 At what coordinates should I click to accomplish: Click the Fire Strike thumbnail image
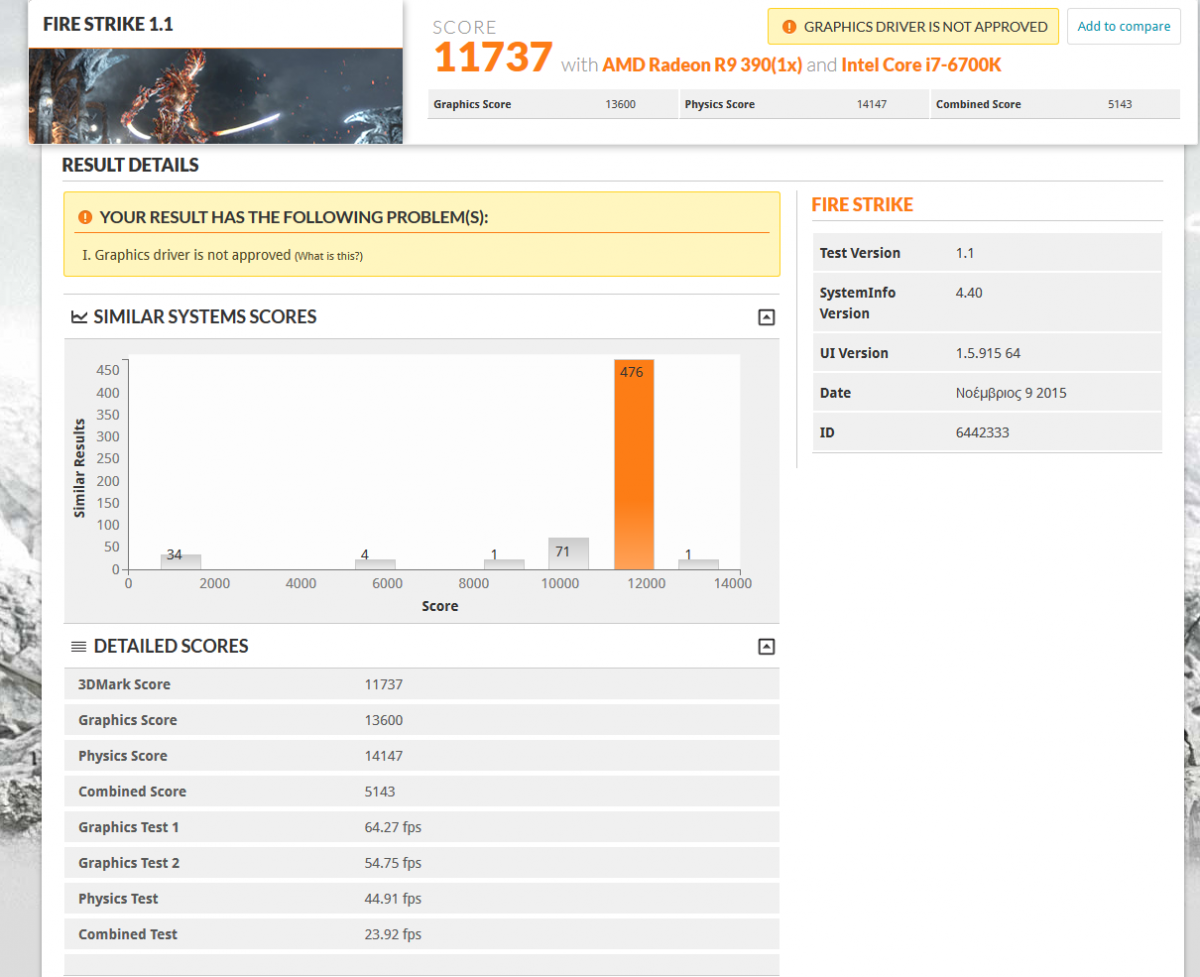click(216, 96)
